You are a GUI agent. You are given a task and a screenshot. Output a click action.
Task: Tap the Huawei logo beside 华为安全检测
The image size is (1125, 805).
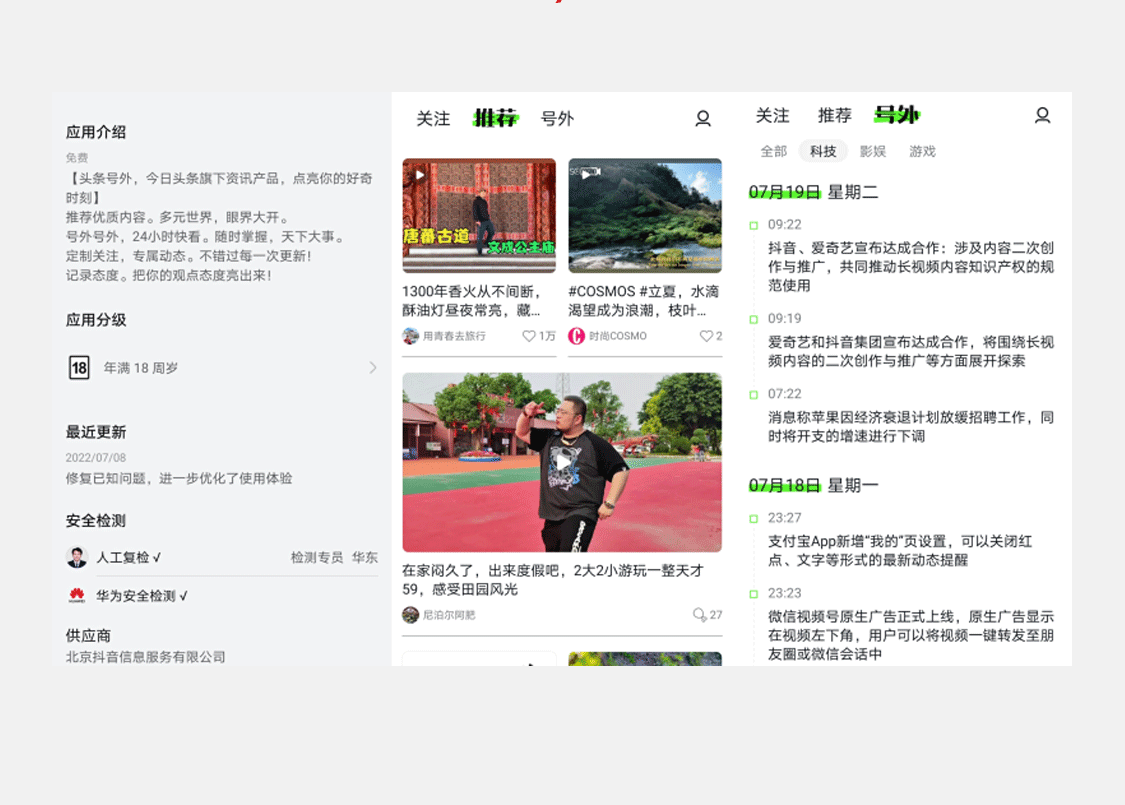coord(77,595)
